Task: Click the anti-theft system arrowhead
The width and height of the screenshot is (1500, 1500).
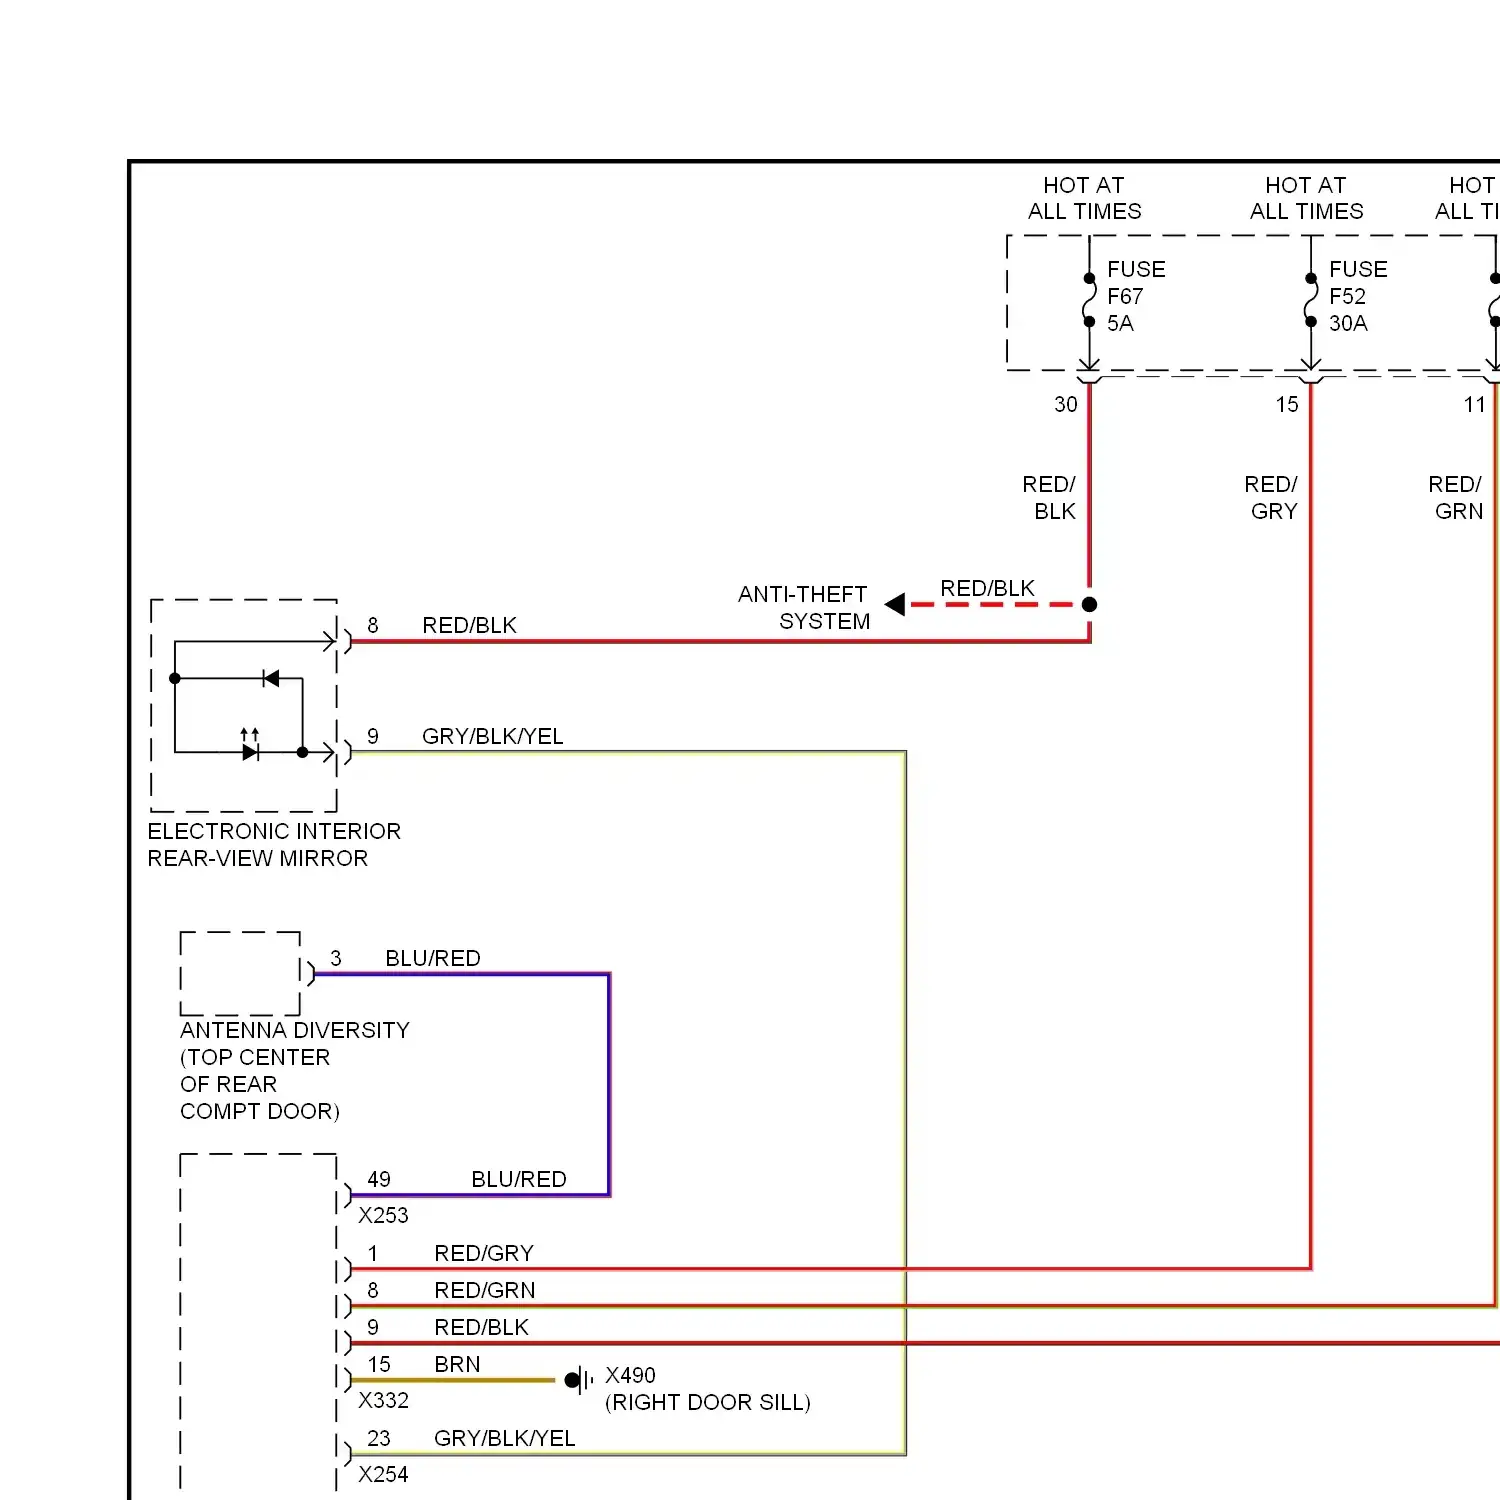Action: tap(895, 604)
